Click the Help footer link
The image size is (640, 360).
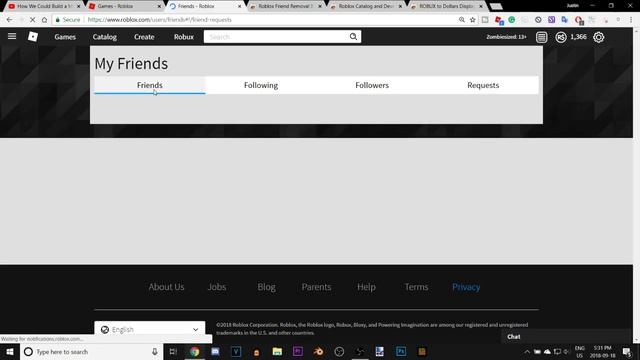366,287
